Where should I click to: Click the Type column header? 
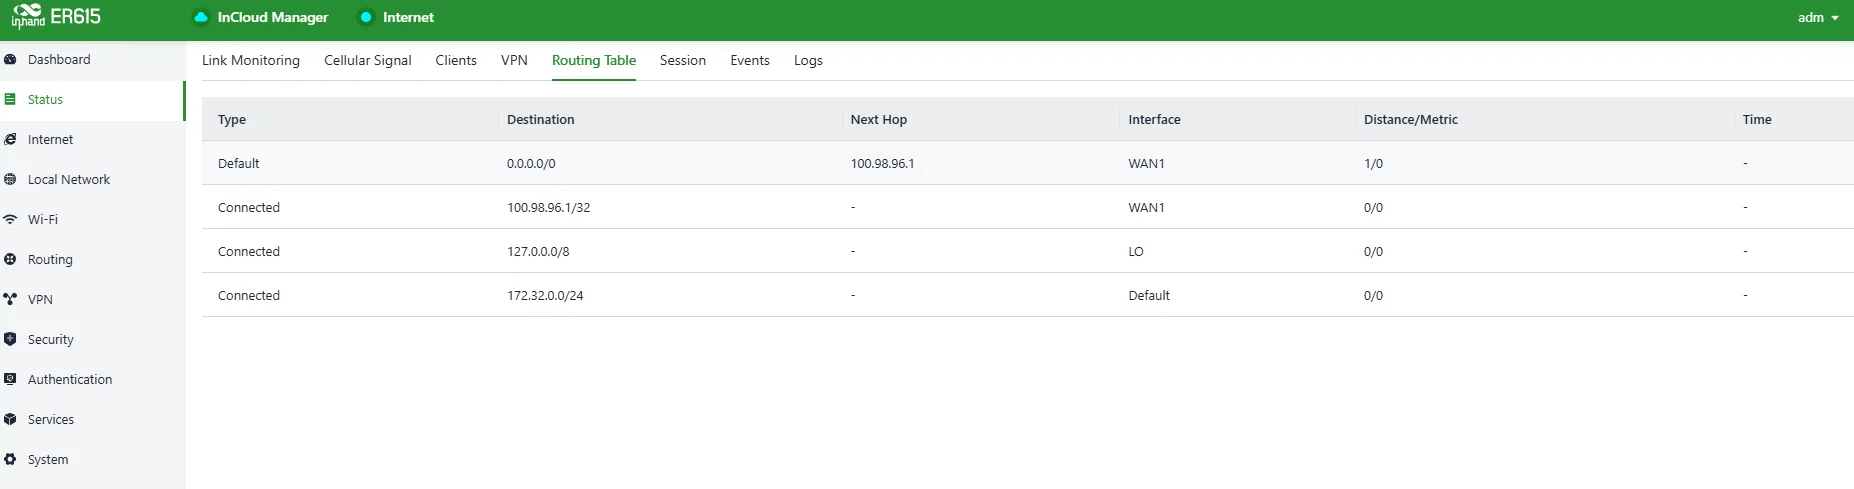point(232,119)
